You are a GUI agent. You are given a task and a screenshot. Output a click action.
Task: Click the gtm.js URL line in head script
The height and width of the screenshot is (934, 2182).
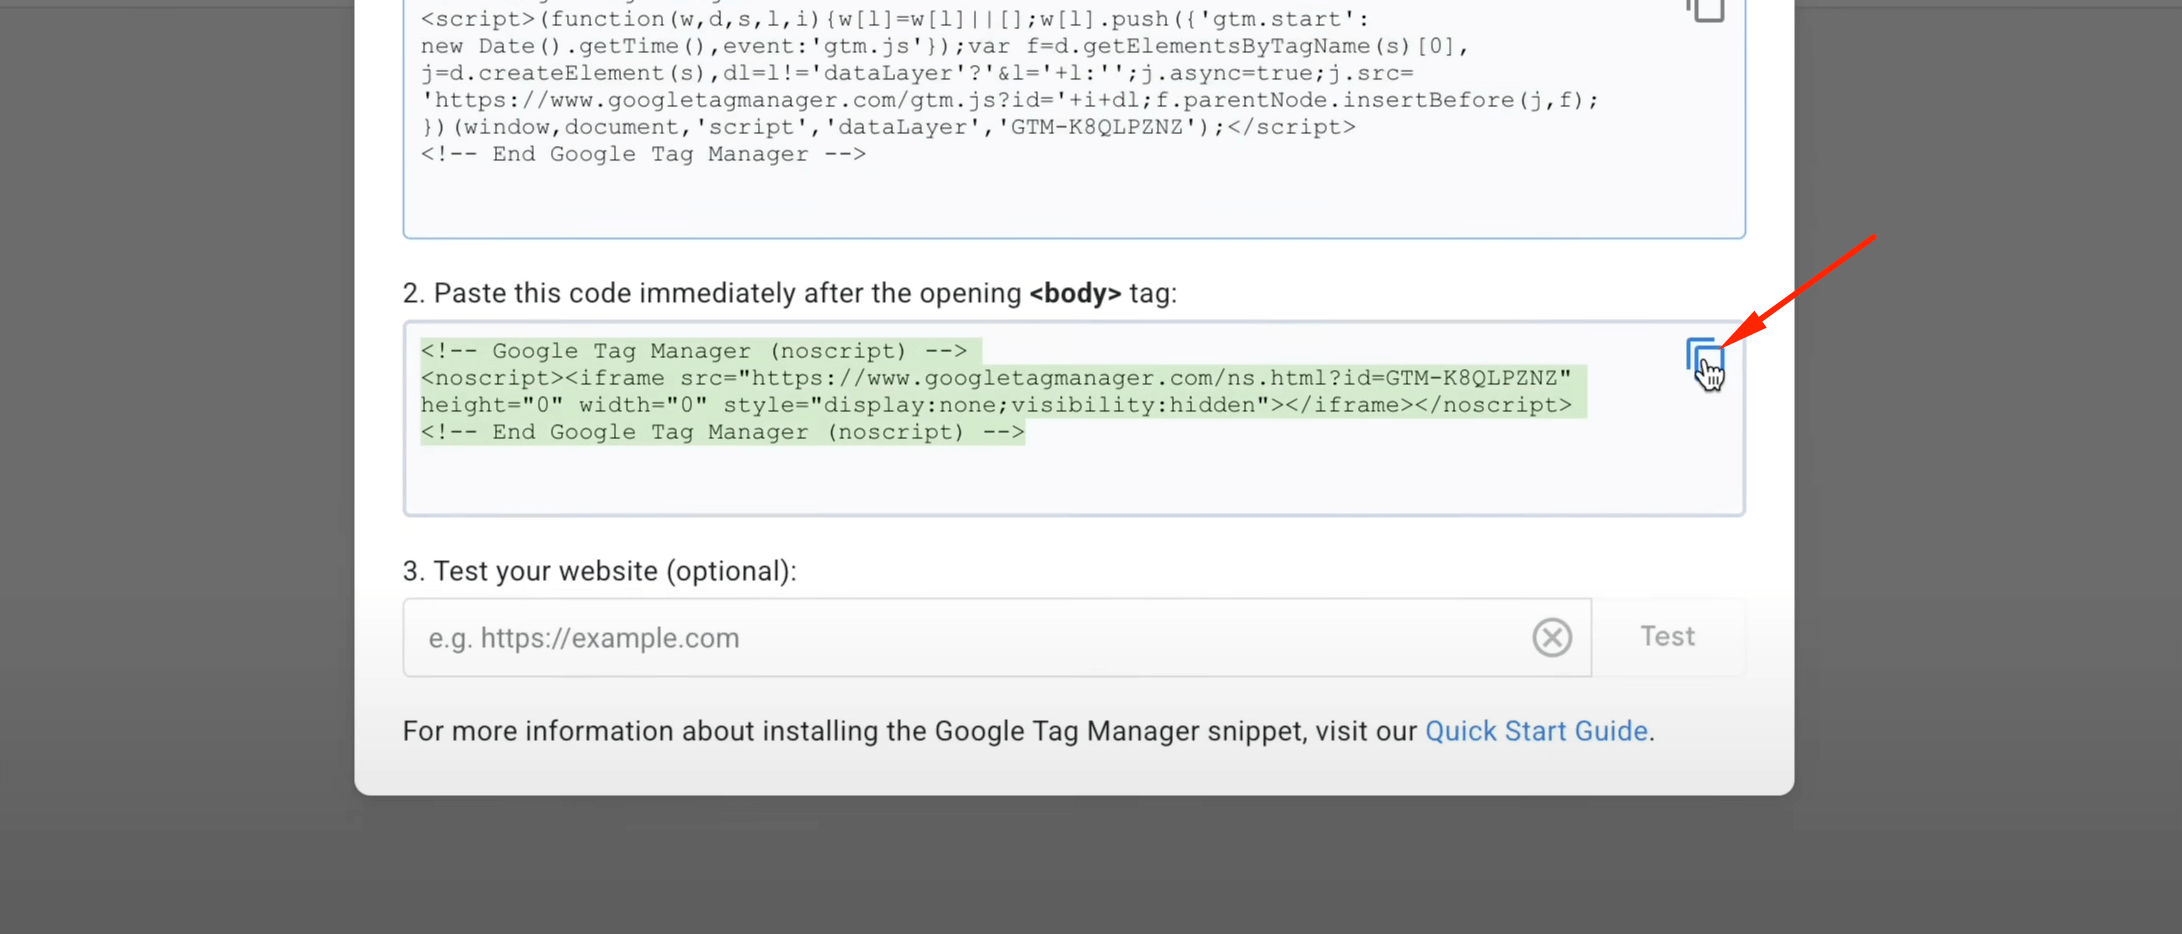click(x=1010, y=100)
